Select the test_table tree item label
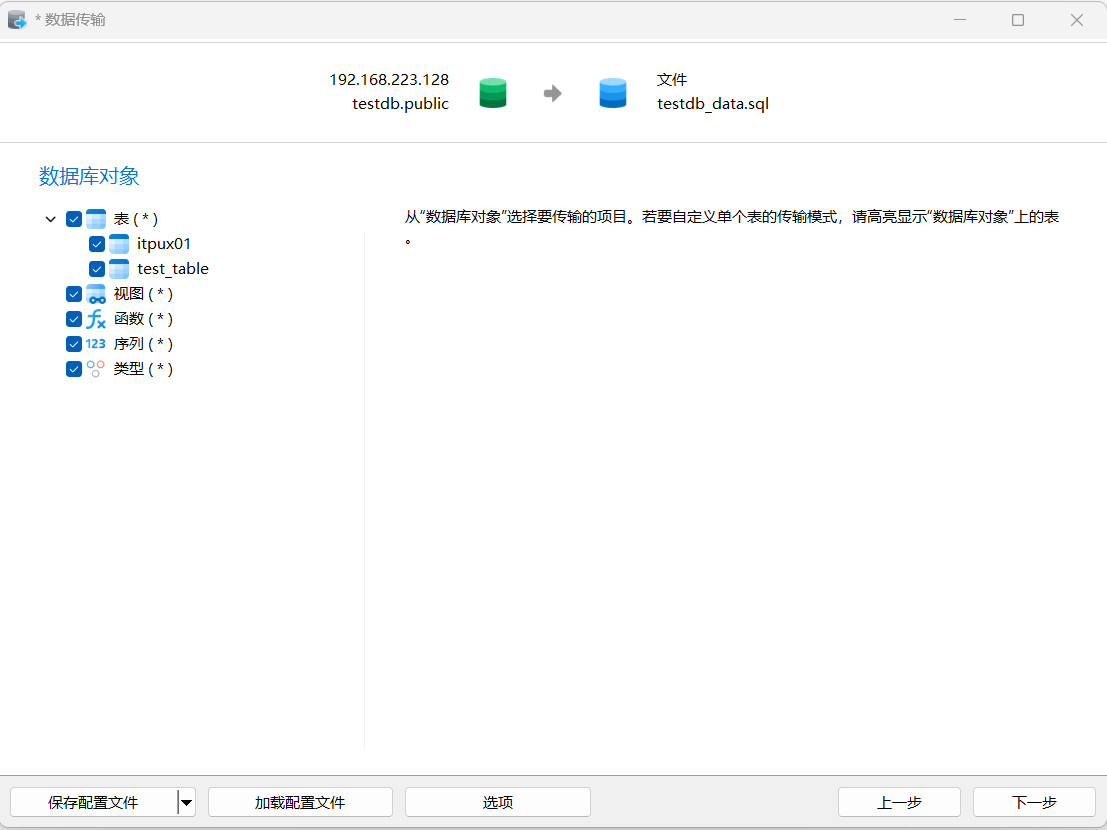 pyautogui.click(x=173, y=269)
